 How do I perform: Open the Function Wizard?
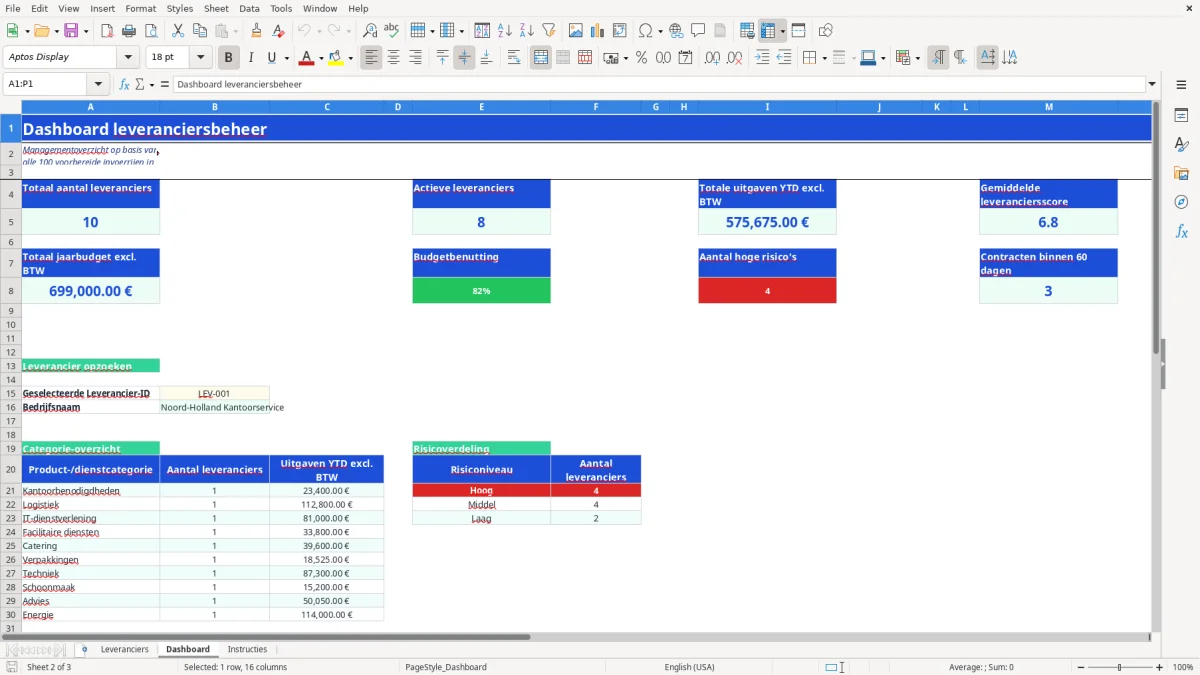(125, 85)
